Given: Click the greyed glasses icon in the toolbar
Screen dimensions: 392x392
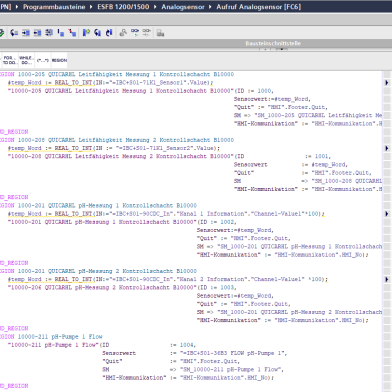Looking at the screenshot, I should (x=146, y=32).
